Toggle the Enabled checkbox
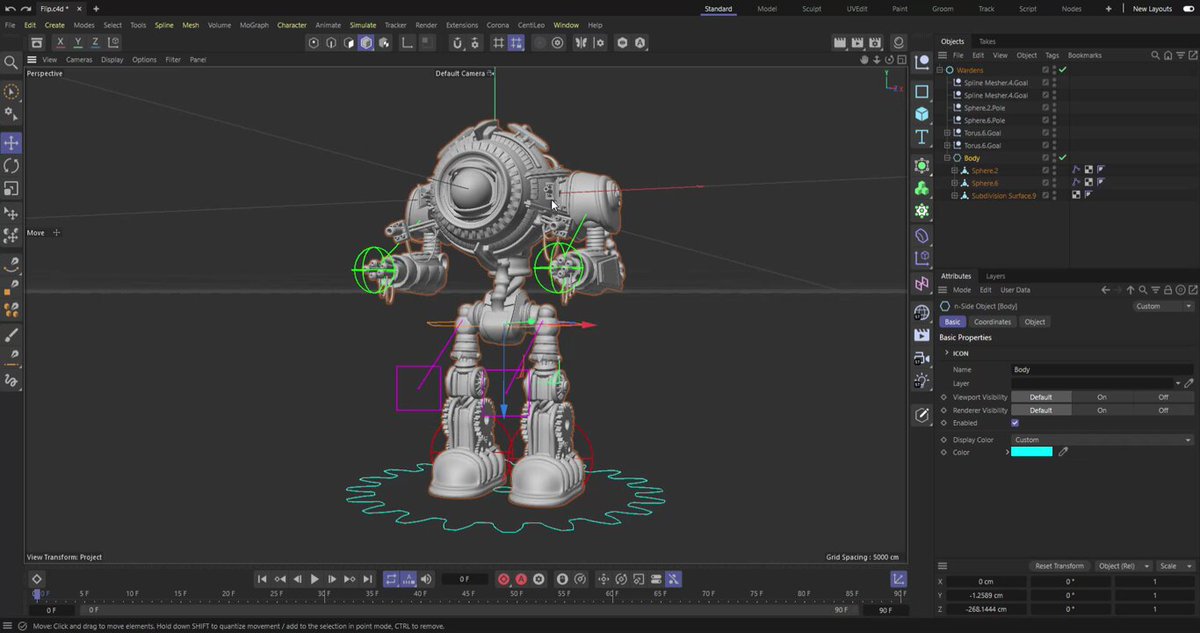This screenshot has width=1200, height=633. pyautogui.click(x=1015, y=423)
